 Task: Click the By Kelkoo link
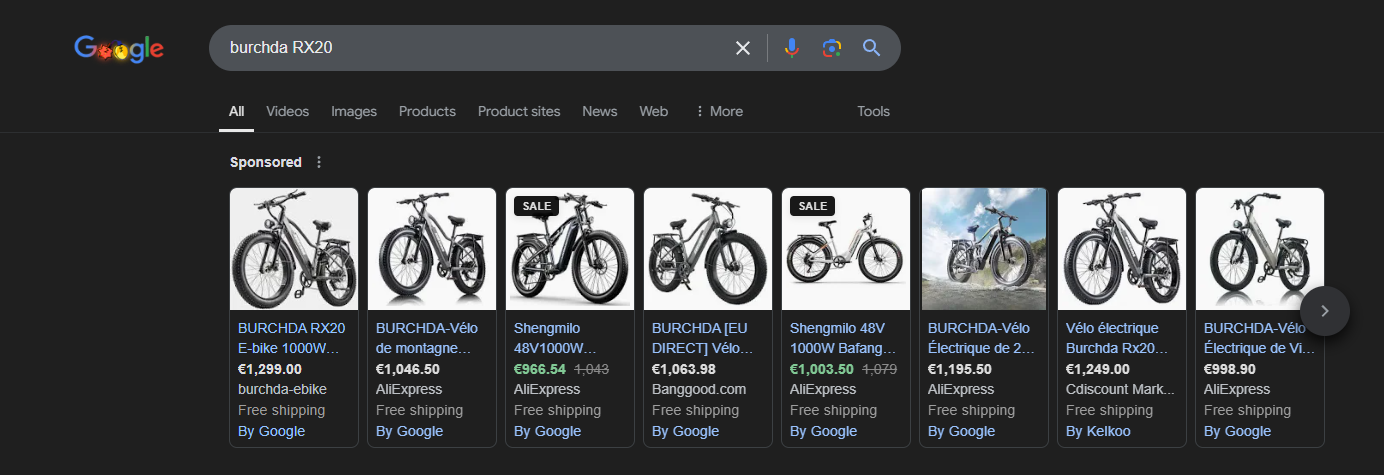point(1100,431)
